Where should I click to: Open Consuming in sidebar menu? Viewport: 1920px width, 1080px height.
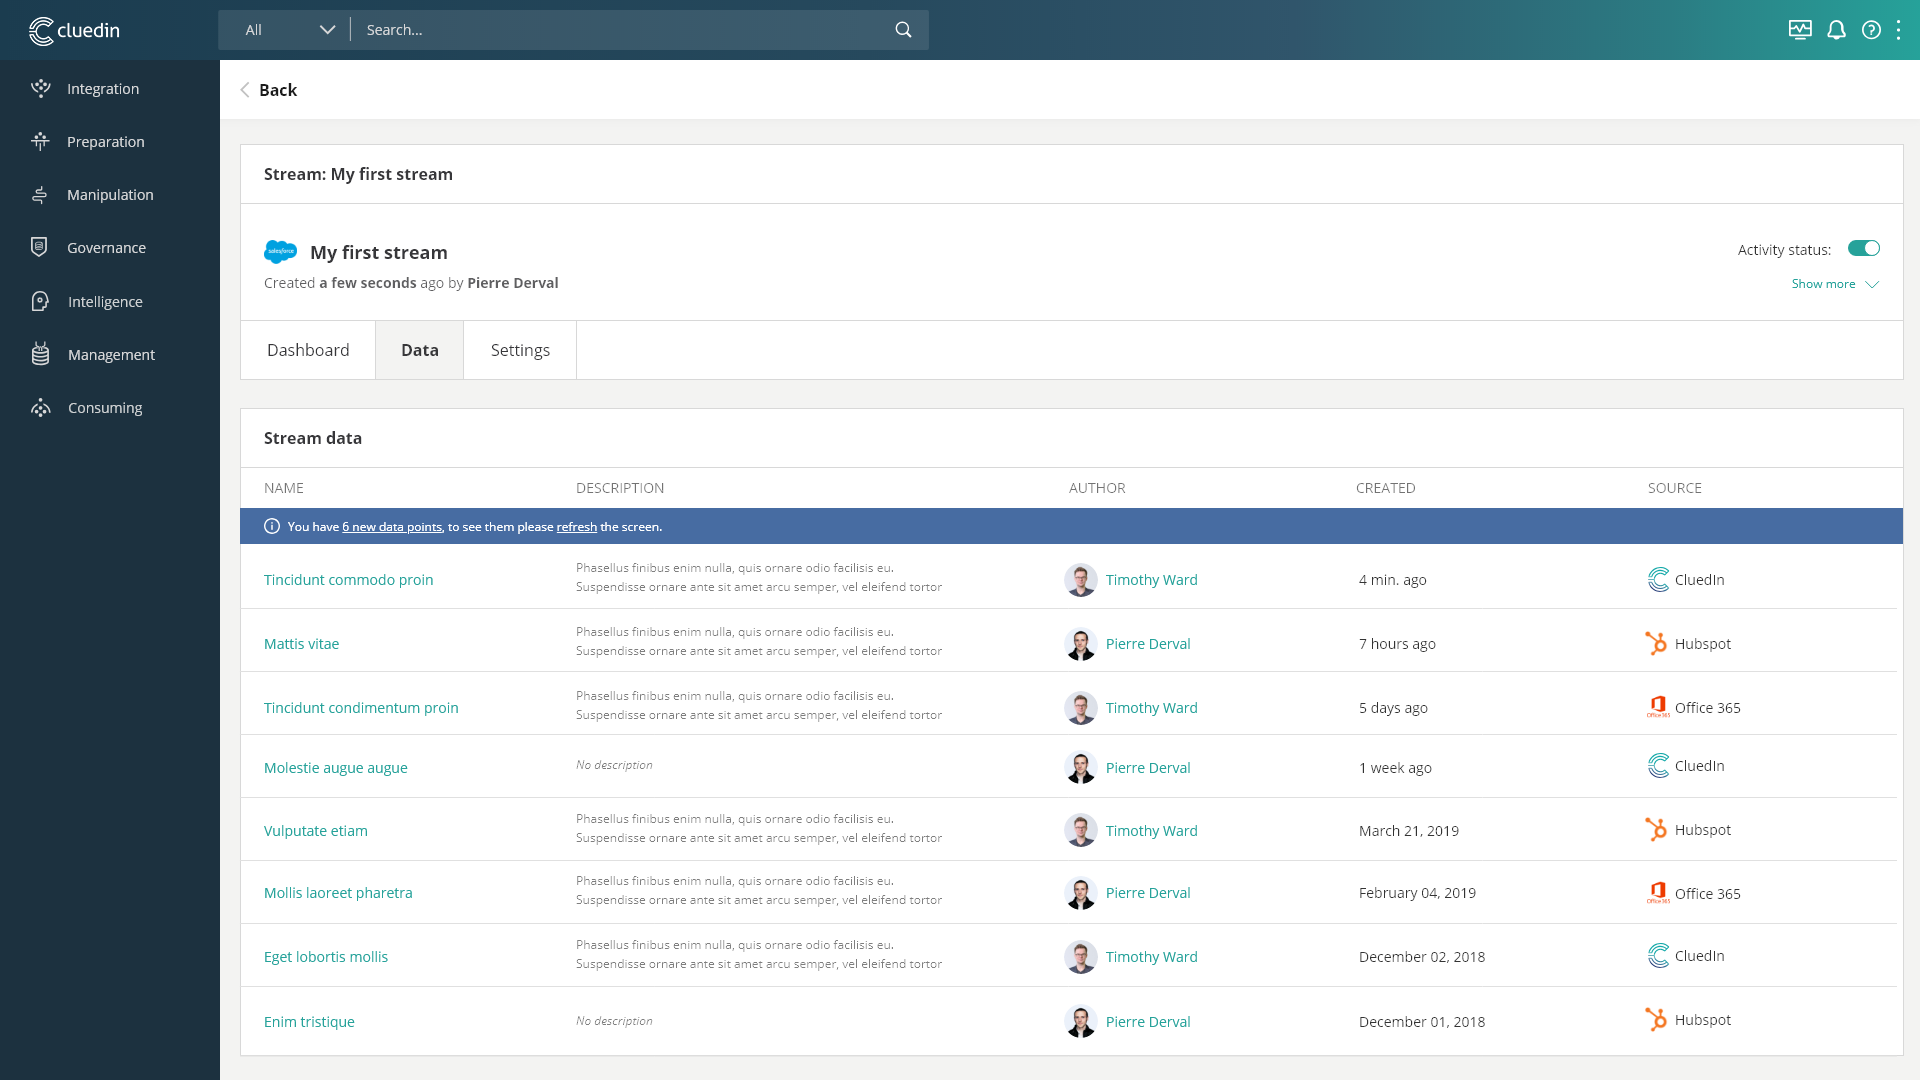pyautogui.click(x=105, y=407)
